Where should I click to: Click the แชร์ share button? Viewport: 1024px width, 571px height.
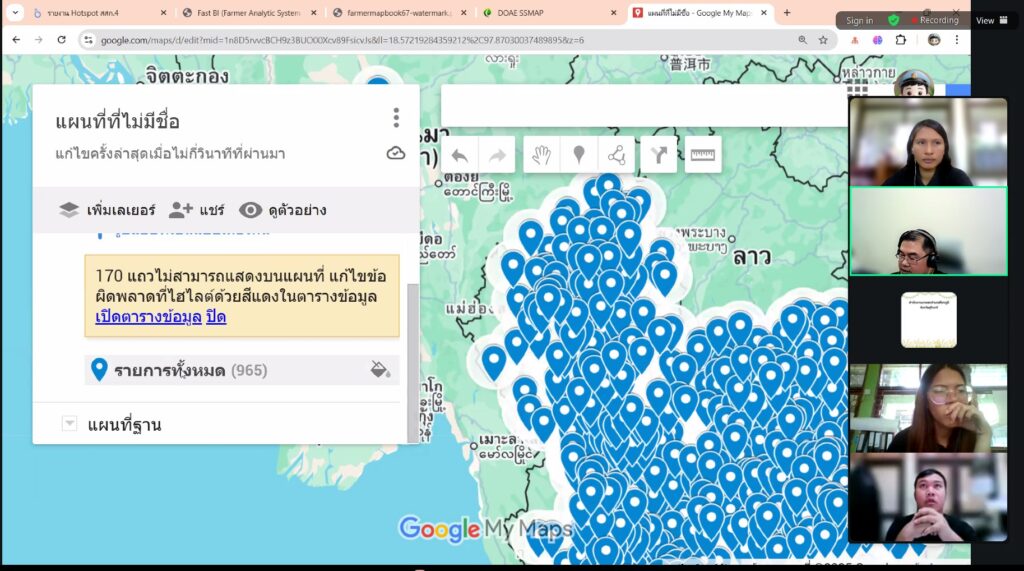196,210
